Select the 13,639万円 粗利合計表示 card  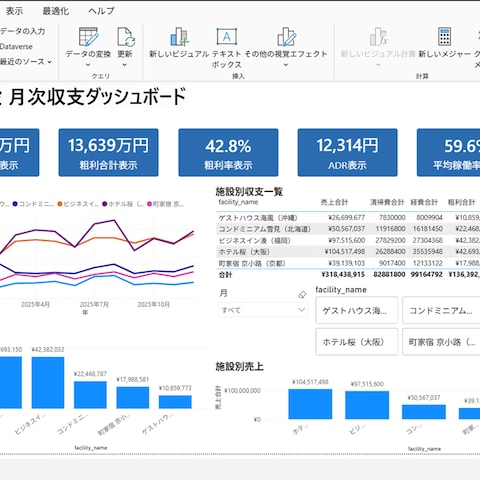(108, 152)
